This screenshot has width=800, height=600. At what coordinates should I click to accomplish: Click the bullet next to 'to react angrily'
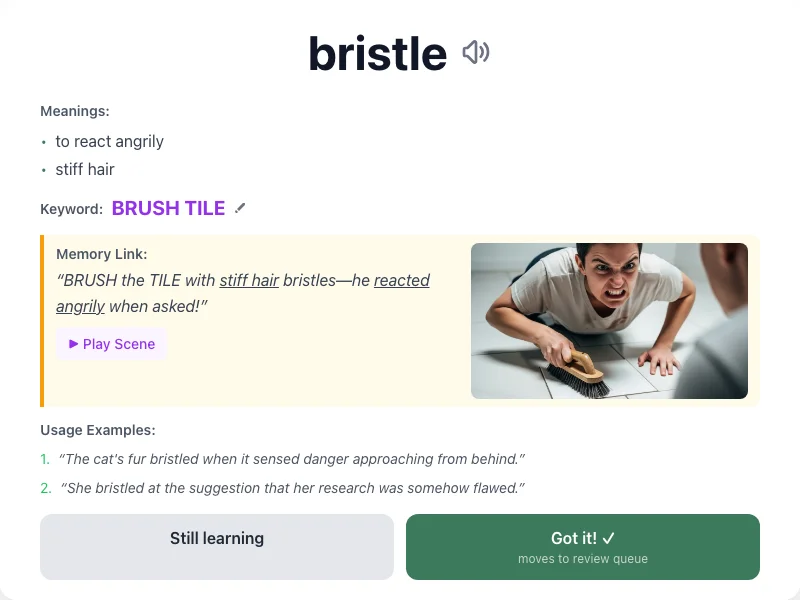(42, 142)
